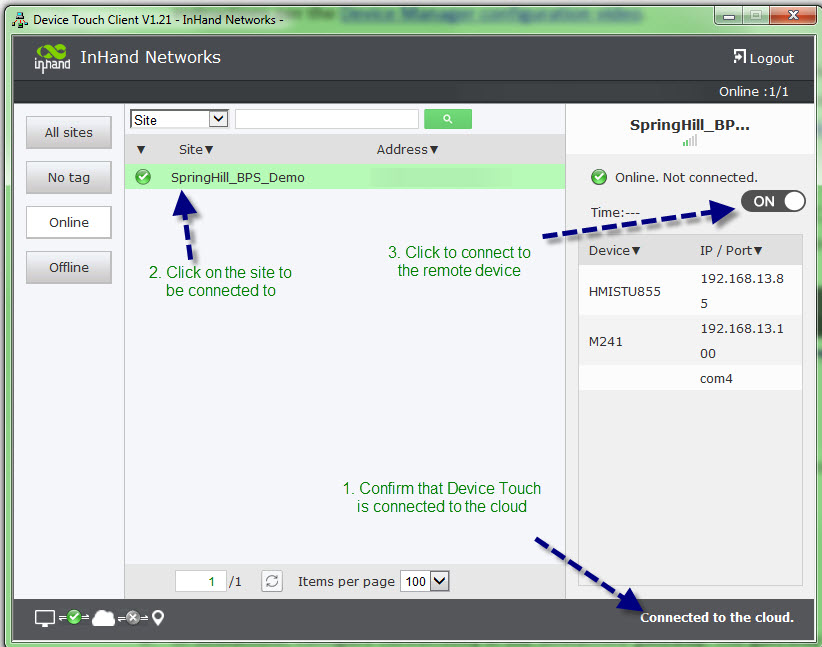Click the cloud icon in the status bar
The image size is (822, 647).
click(x=103, y=618)
